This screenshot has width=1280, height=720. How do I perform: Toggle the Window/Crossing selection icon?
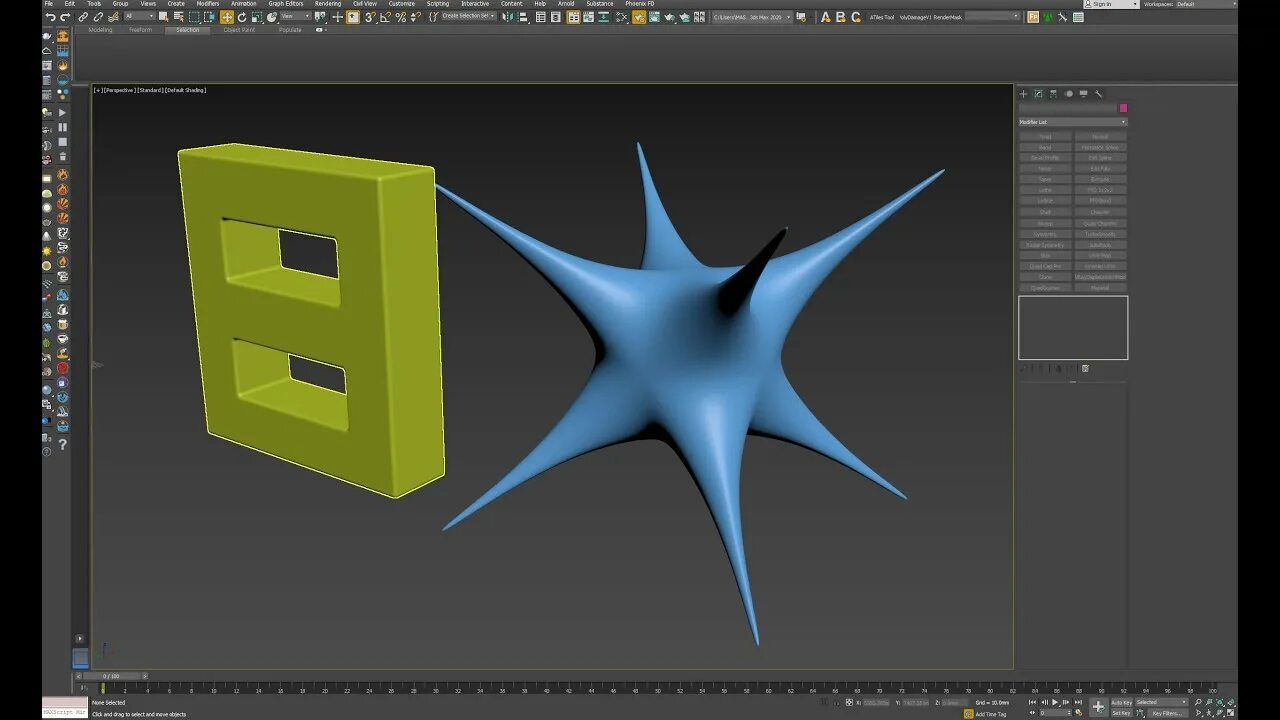pos(208,17)
